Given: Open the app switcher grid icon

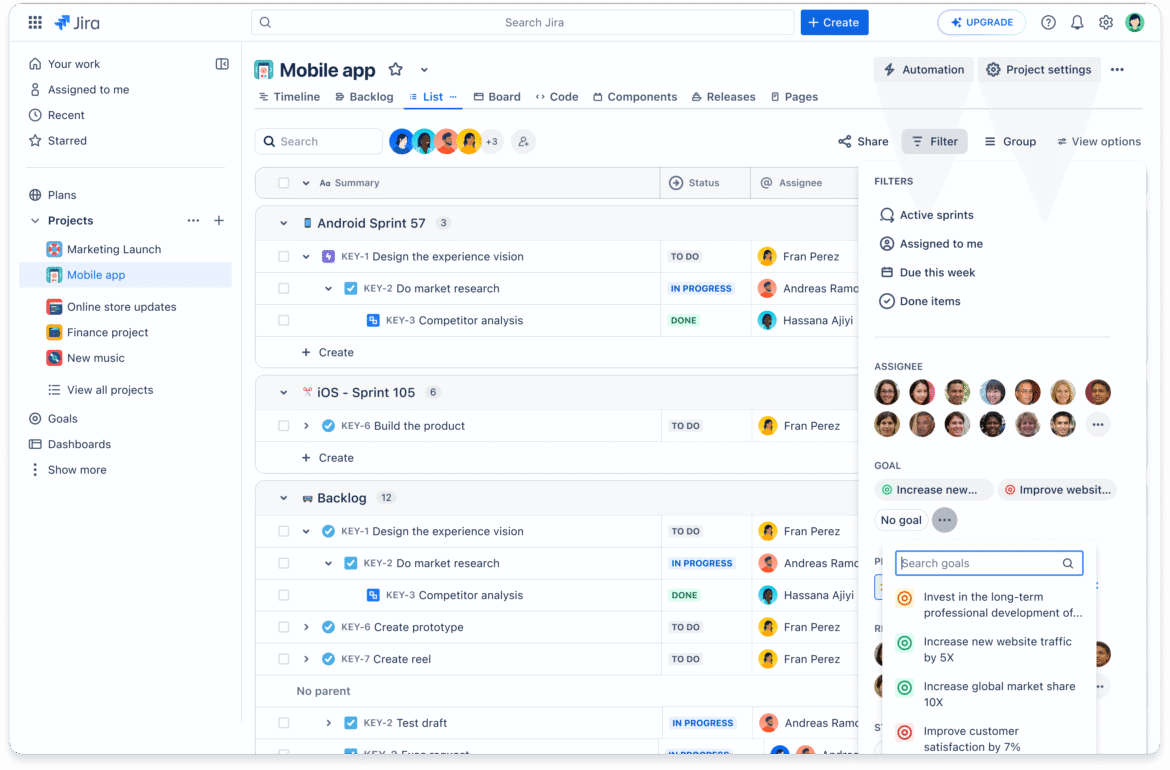Looking at the screenshot, I should pyautogui.click(x=35, y=22).
